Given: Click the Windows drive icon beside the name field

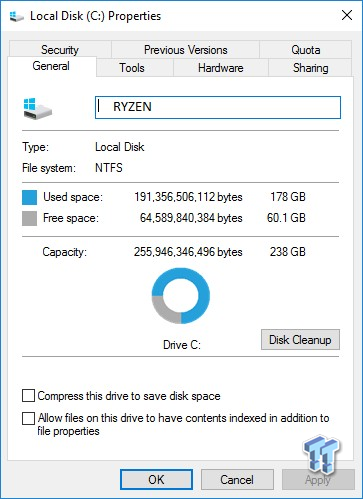Looking at the screenshot, I should coord(38,108).
